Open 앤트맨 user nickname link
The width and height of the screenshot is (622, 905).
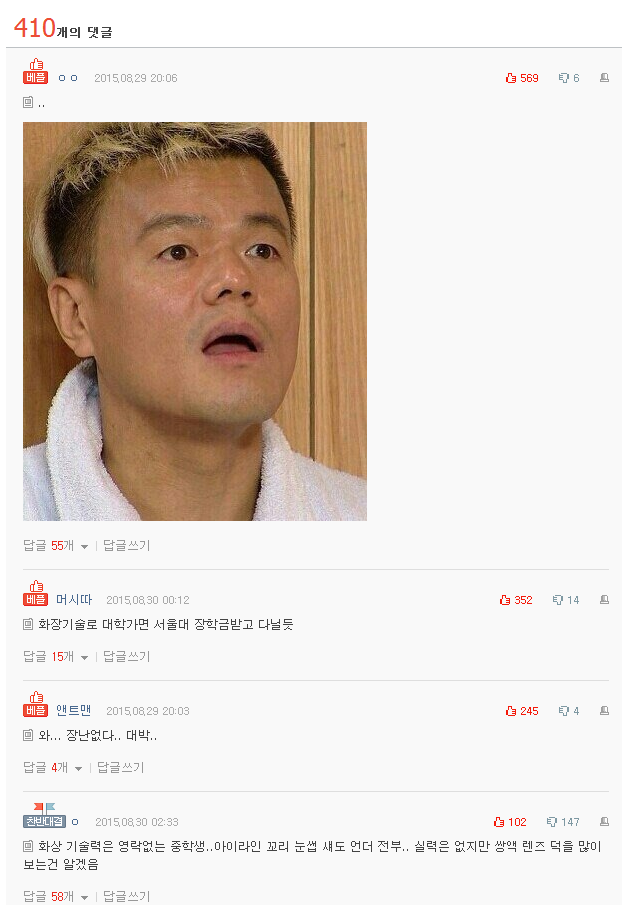click(73, 710)
